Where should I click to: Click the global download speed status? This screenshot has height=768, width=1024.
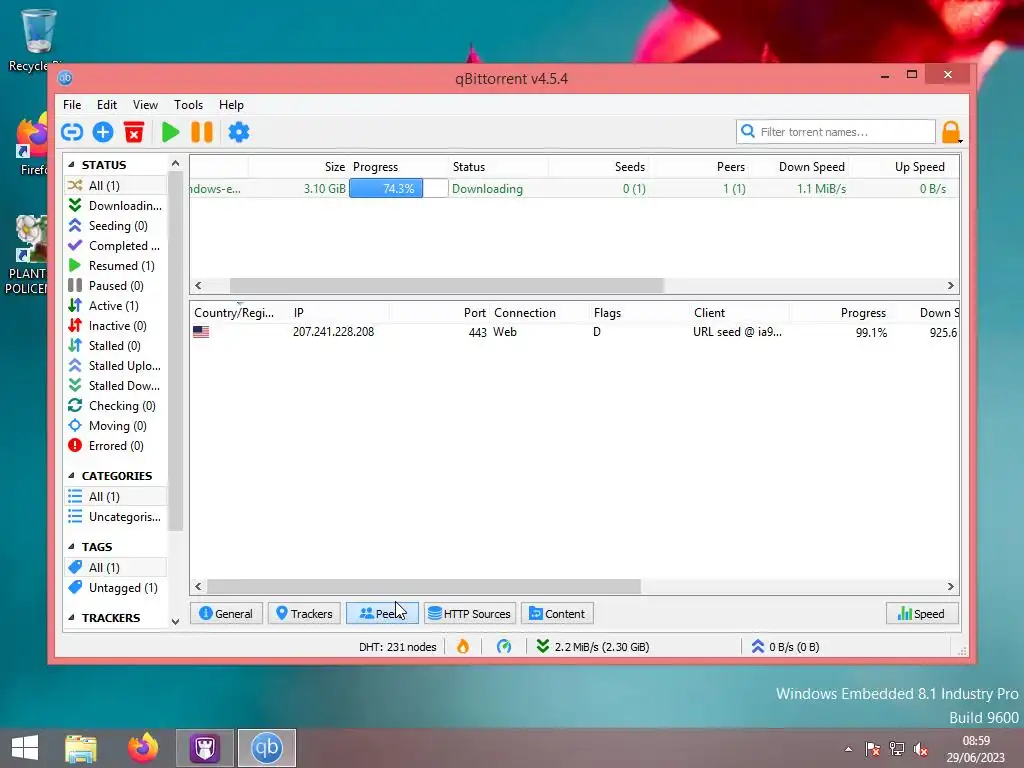tap(593, 647)
